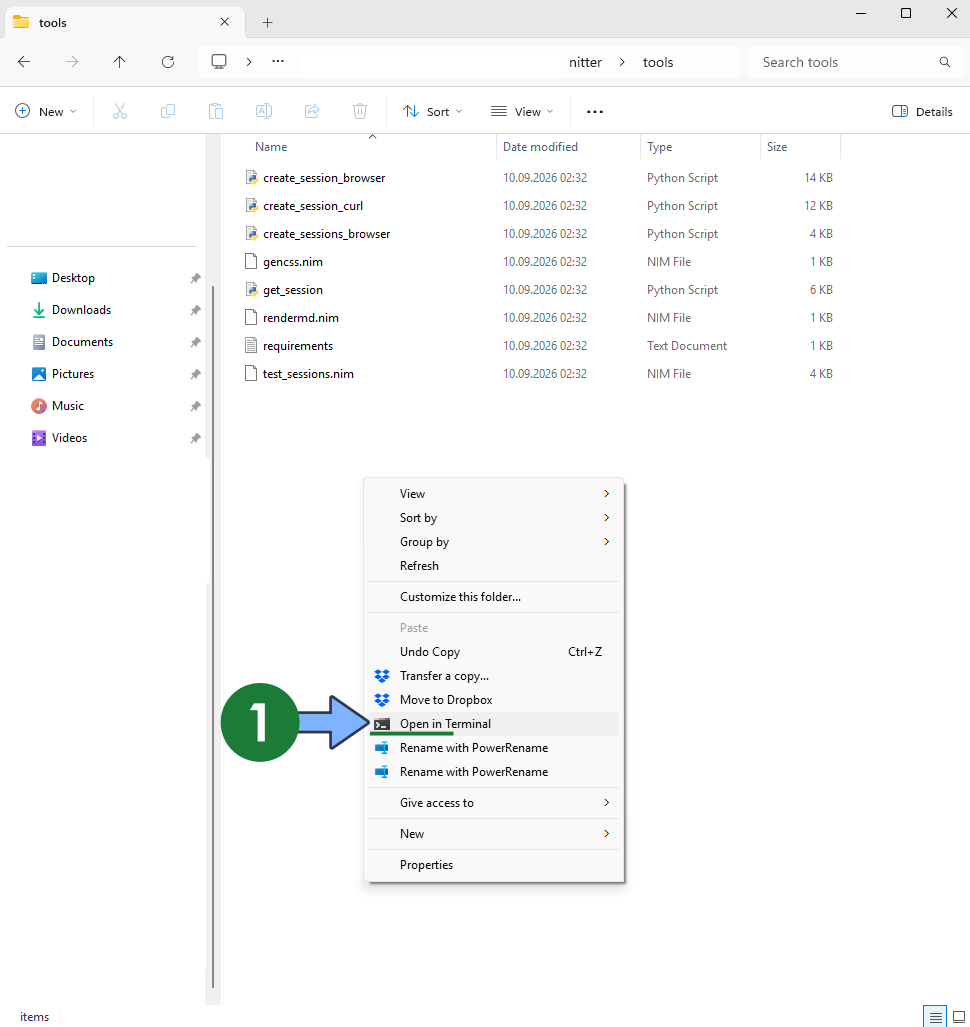The image size is (970, 1027).
Task: Click the This PC monitor icon in address bar
Action: click(x=219, y=62)
